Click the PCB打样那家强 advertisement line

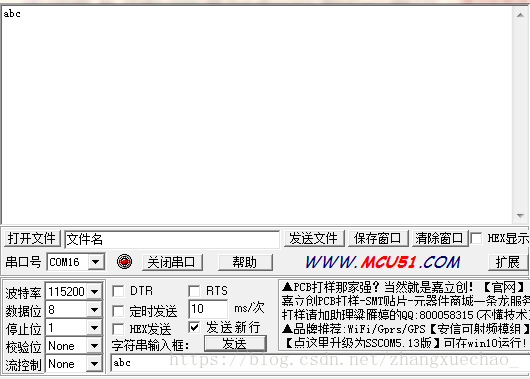(x=403, y=287)
